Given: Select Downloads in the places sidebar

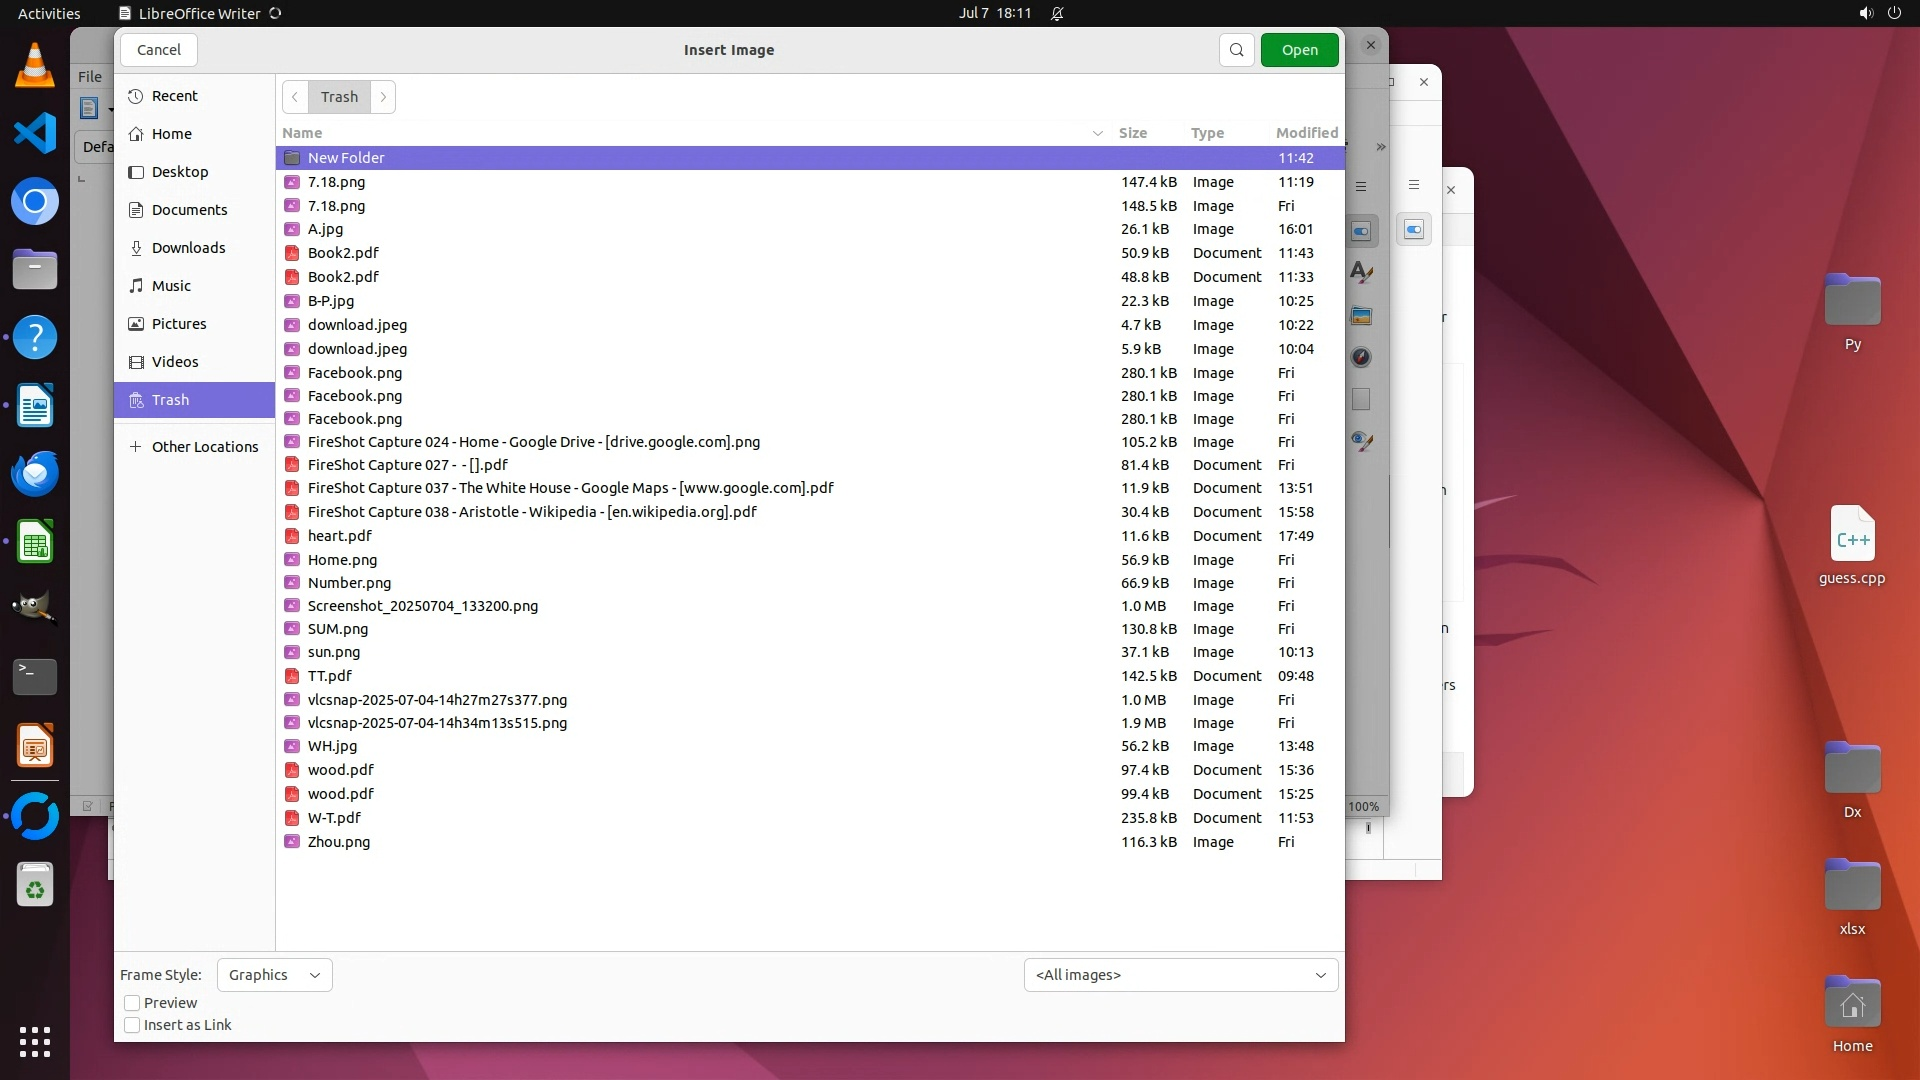Looking at the screenshot, I should 188,248.
